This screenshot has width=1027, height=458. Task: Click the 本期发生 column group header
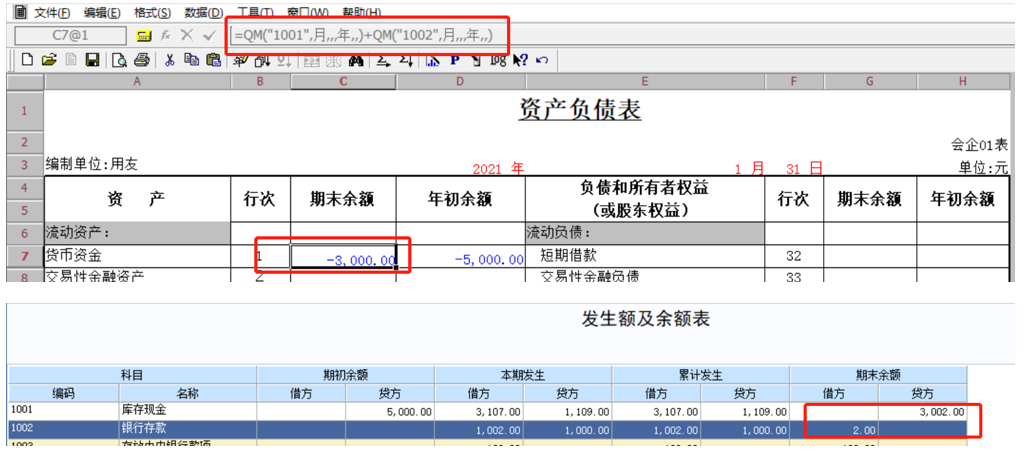(x=523, y=375)
